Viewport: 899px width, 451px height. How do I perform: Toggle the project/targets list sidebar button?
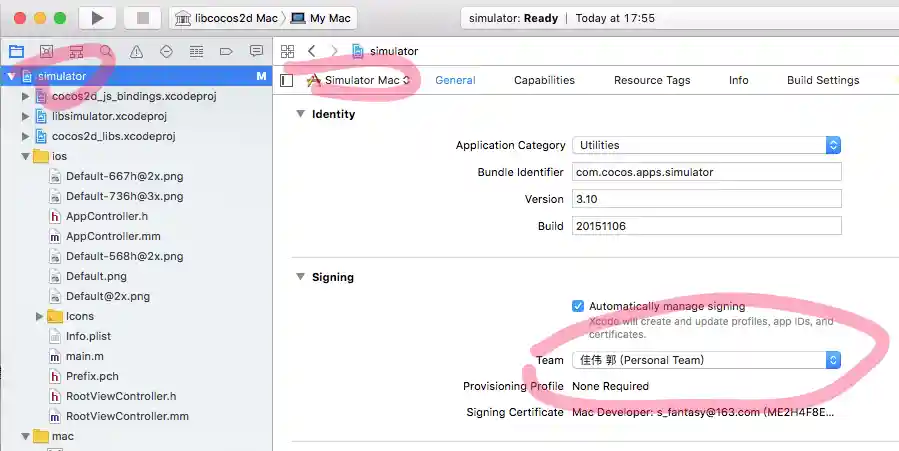(x=287, y=81)
